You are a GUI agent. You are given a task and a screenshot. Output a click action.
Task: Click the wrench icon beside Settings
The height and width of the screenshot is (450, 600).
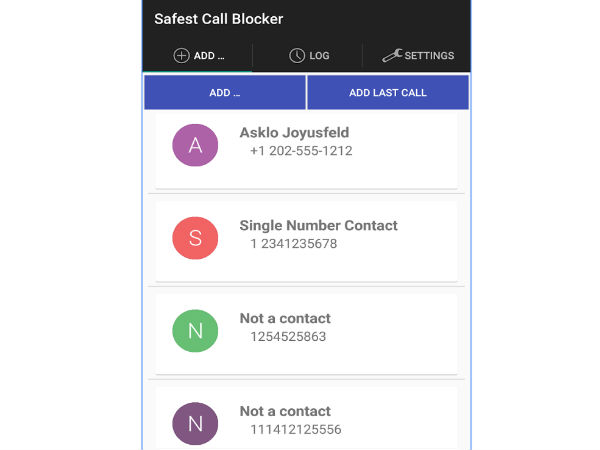point(391,56)
